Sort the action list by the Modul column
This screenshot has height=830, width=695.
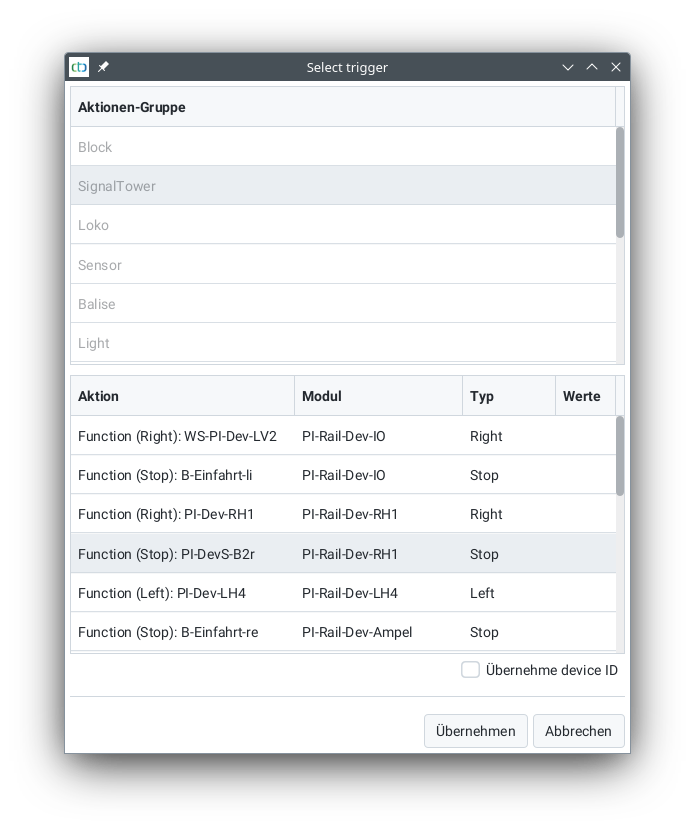pyautogui.click(x=320, y=396)
